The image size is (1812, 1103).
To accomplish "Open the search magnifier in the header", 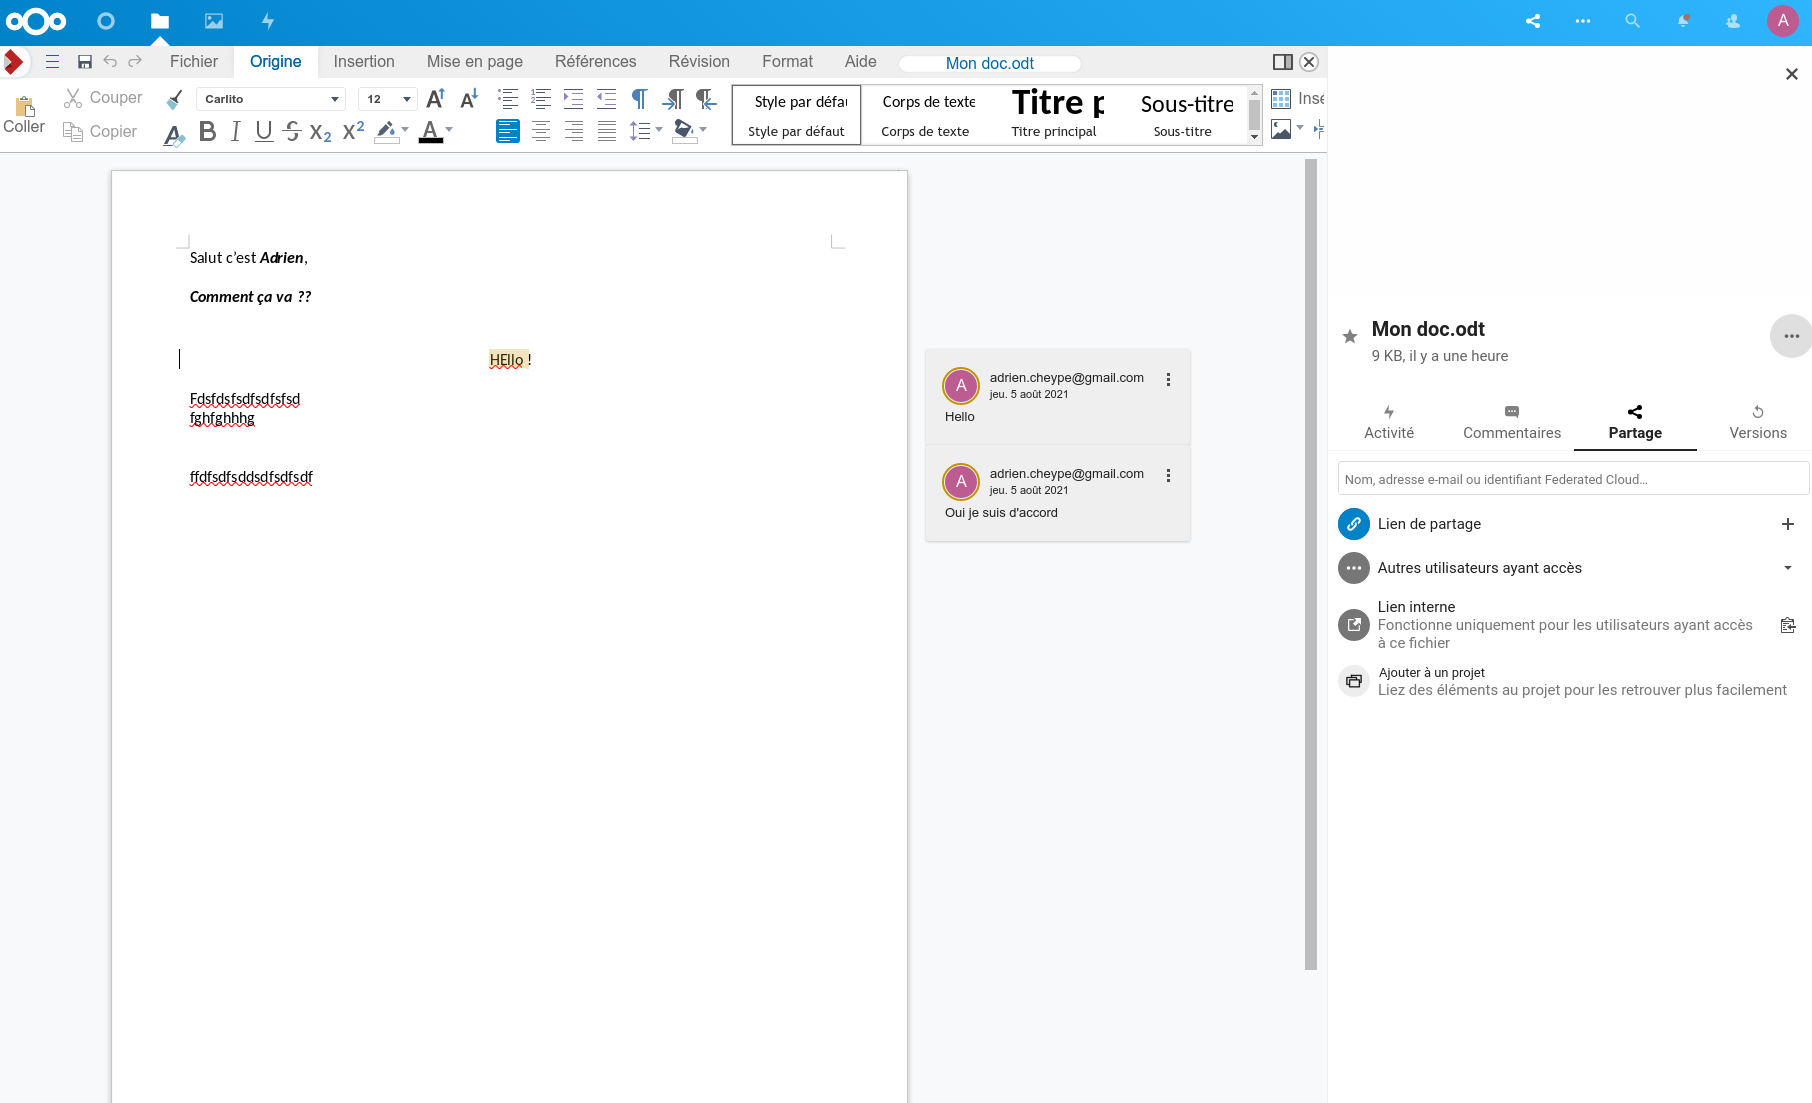I will point(1633,21).
